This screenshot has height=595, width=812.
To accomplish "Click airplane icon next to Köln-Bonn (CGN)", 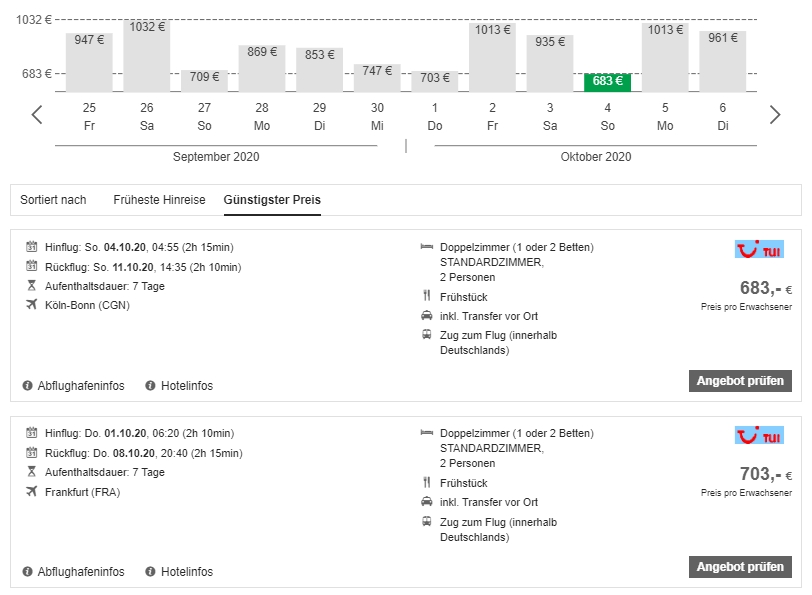I will pos(31,305).
